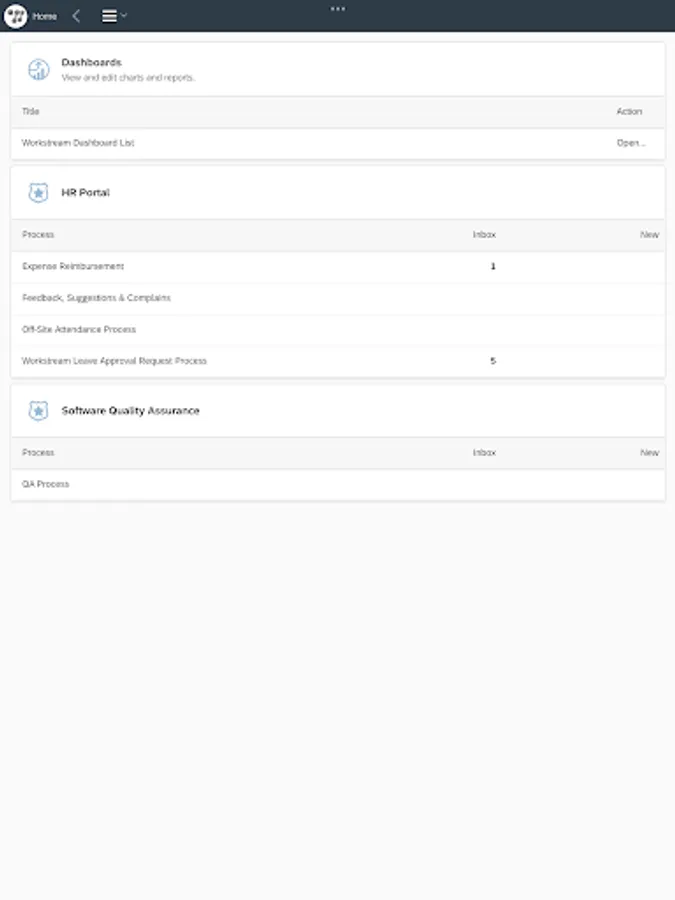Select Workstream Dashboard List row title
The width and height of the screenshot is (675, 900).
(x=78, y=143)
